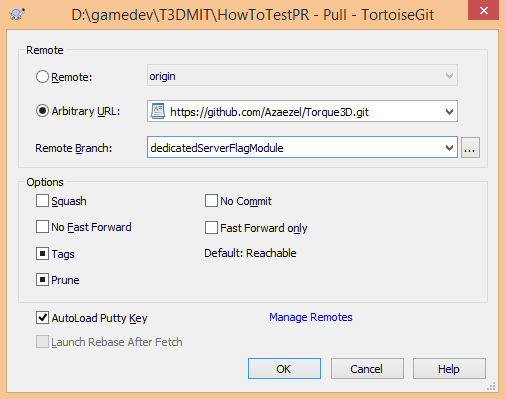
Task: Tick the Fast Forward only checkbox
Action: (211, 228)
